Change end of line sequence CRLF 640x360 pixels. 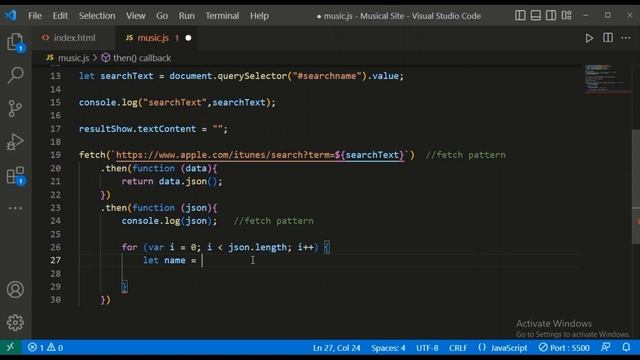tap(458, 348)
